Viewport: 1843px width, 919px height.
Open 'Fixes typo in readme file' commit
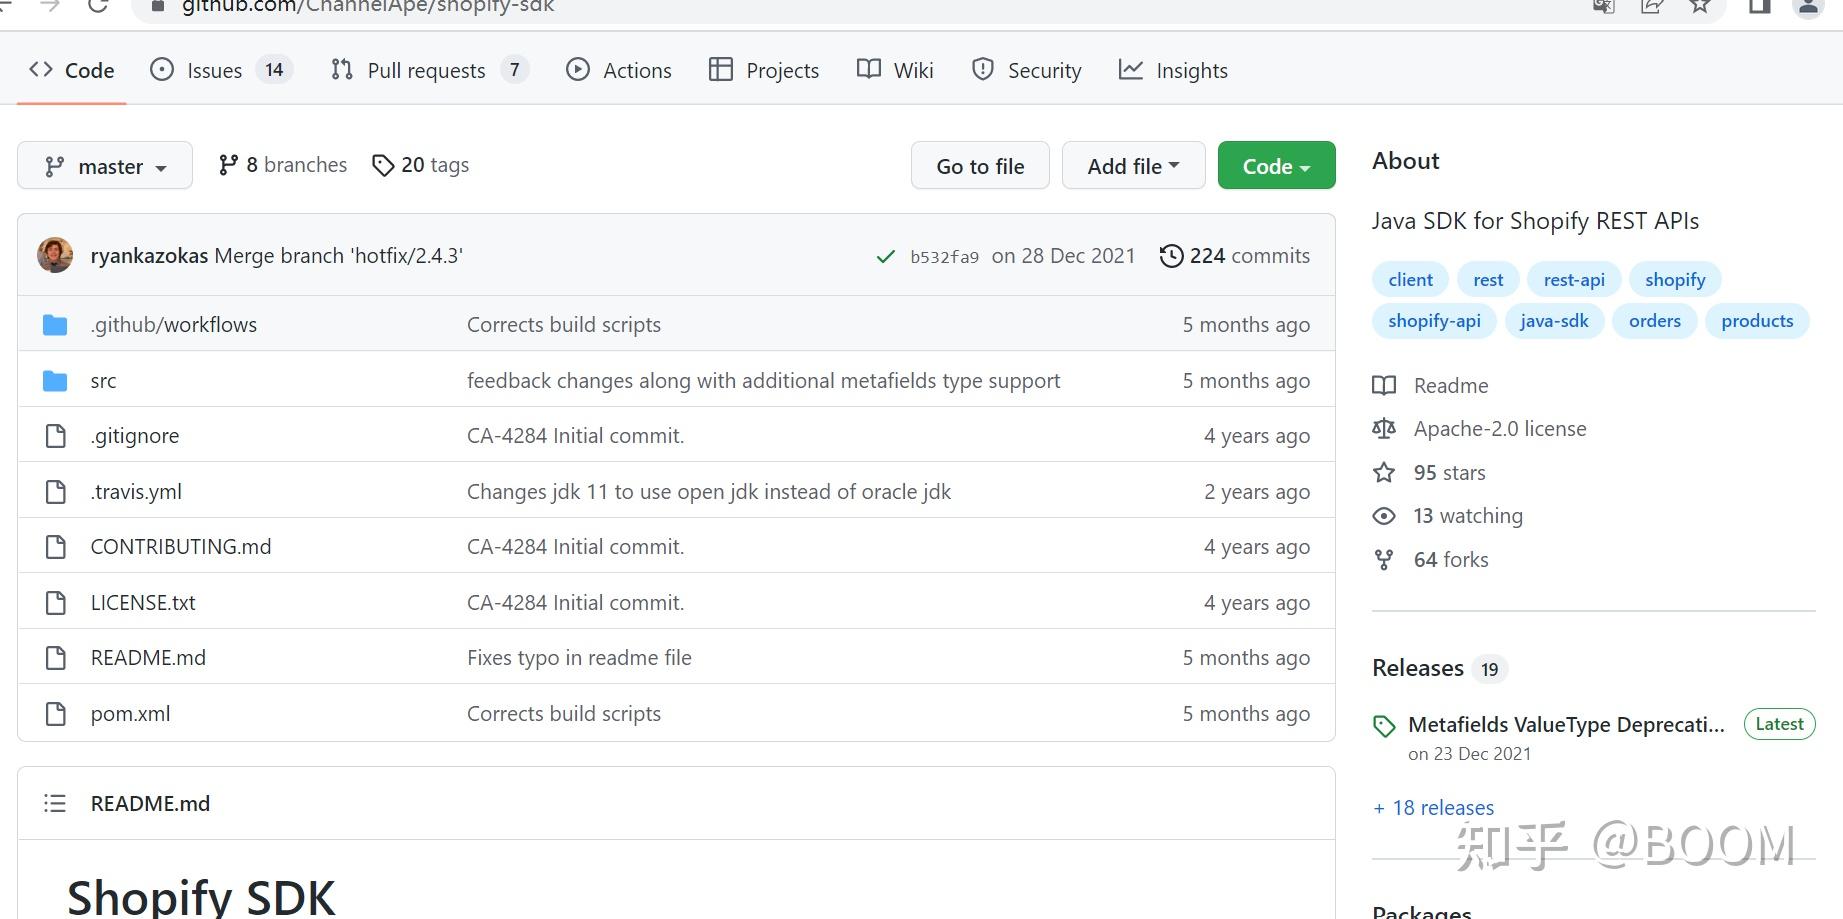[579, 658]
